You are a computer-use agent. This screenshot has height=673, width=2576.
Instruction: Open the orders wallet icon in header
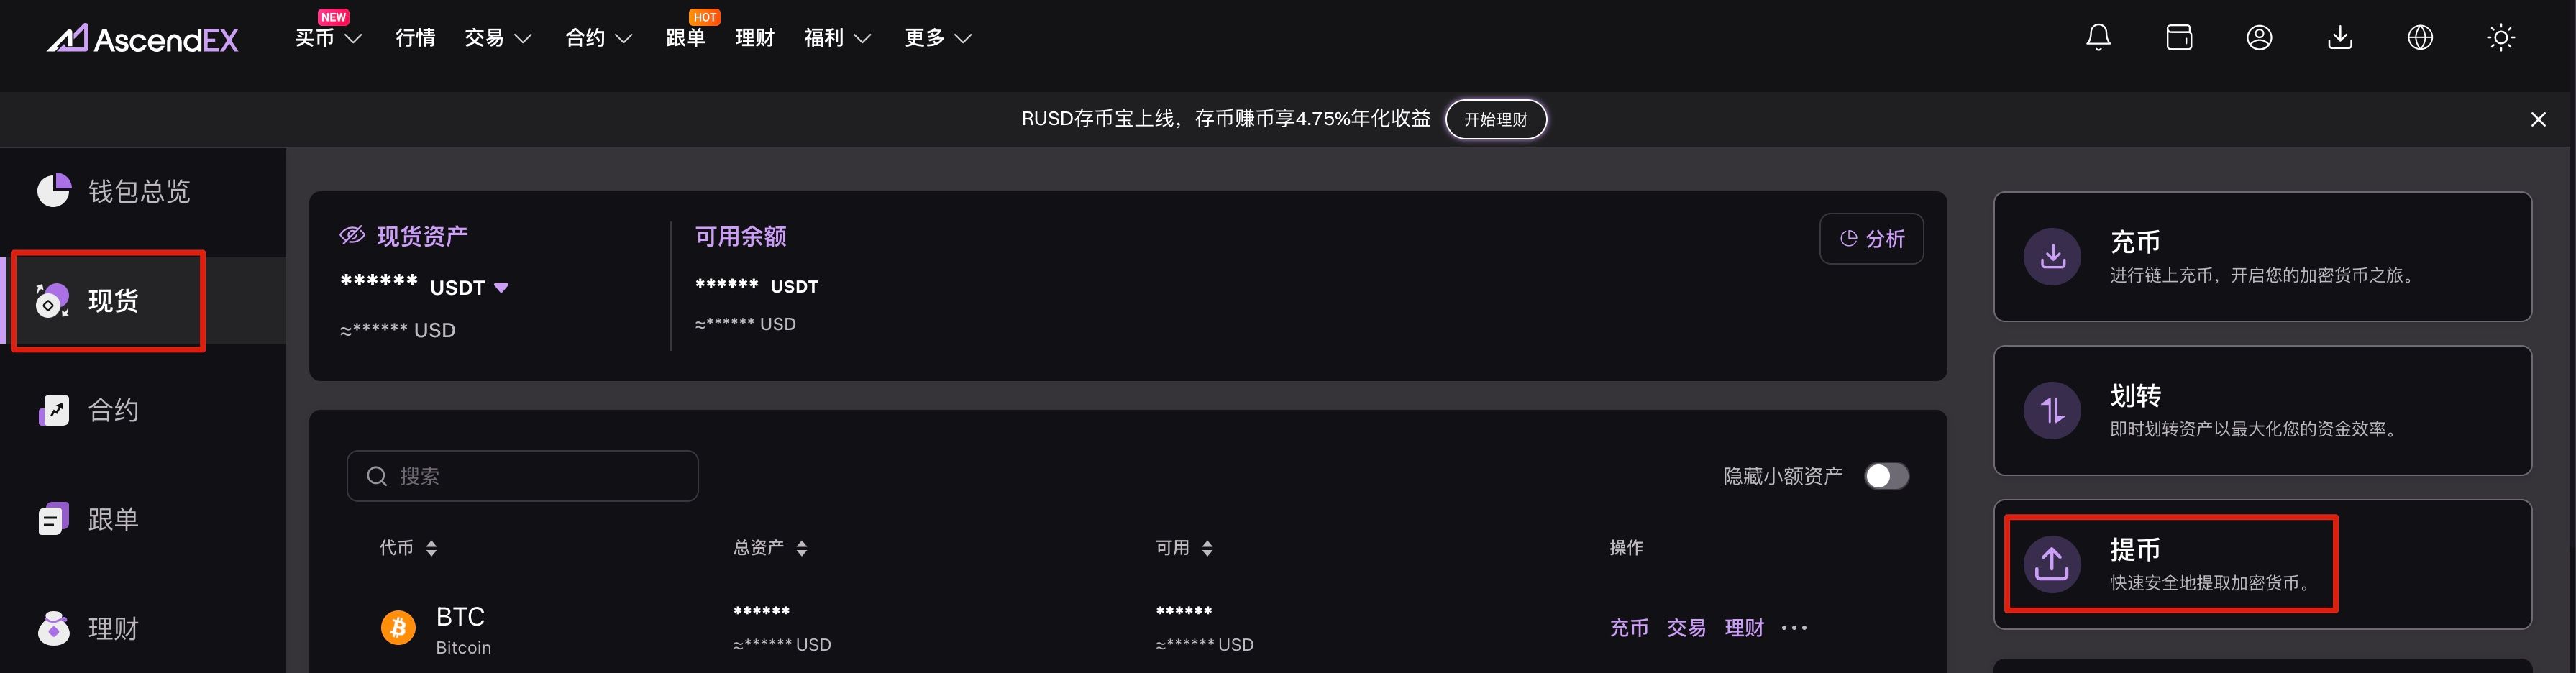[x=2179, y=38]
